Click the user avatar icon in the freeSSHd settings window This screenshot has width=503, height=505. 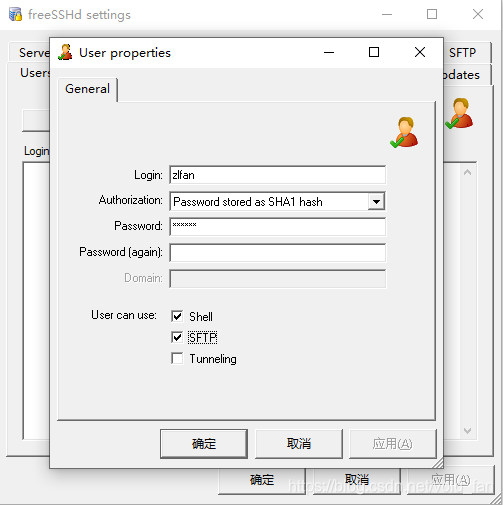[x=459, y=113]
